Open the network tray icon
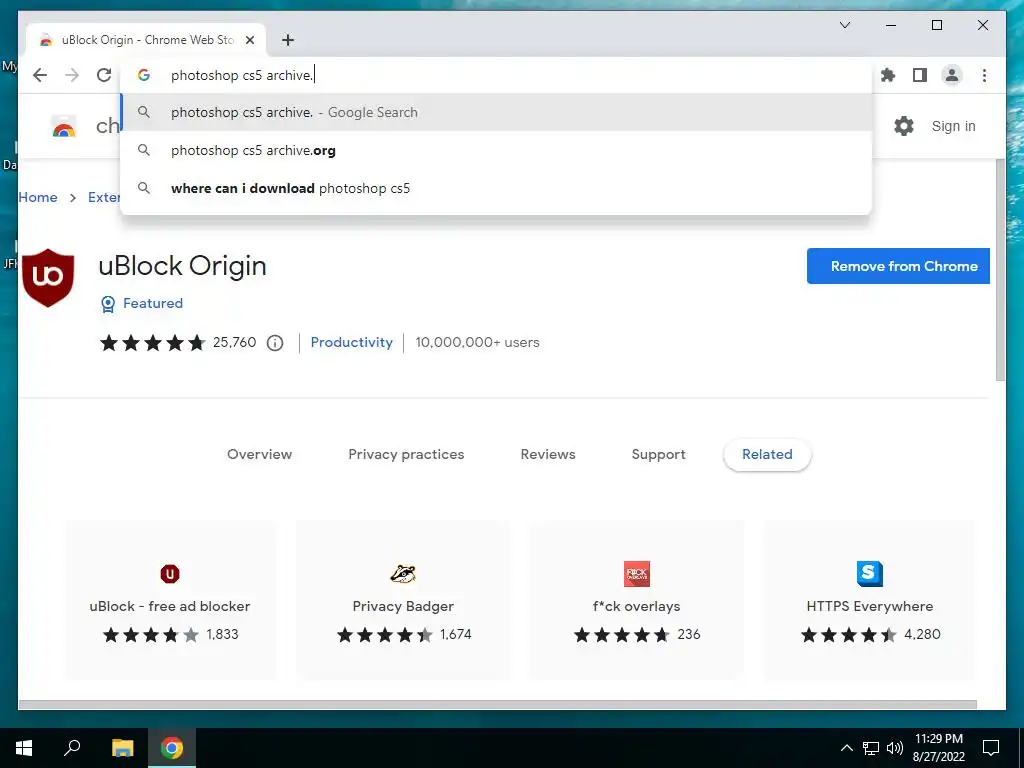 [871, 748]
